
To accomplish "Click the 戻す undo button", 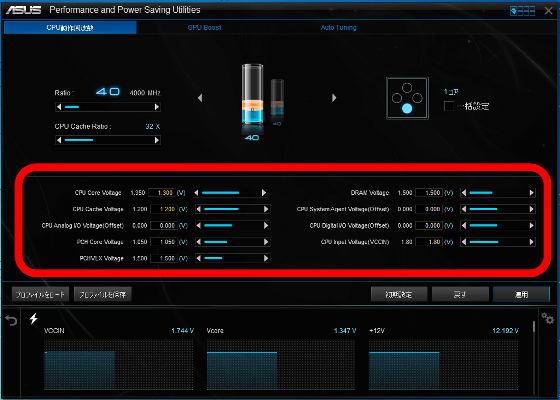I will point(460,295).
